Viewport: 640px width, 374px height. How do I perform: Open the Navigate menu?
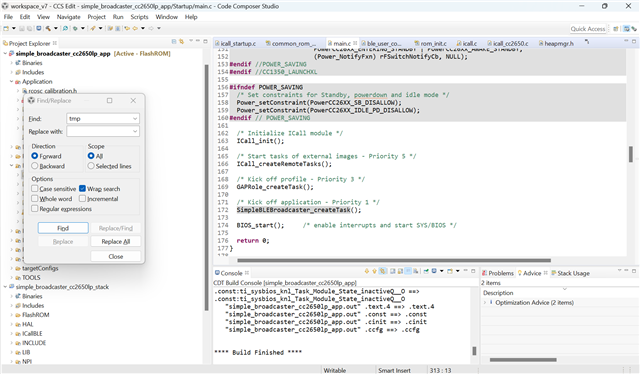69,17
